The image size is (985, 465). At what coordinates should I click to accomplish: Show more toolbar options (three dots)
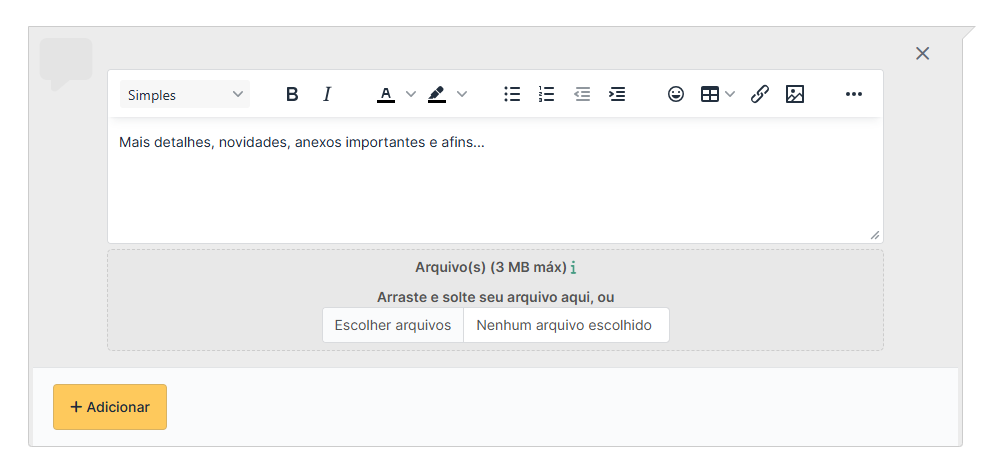pos(853,94)
